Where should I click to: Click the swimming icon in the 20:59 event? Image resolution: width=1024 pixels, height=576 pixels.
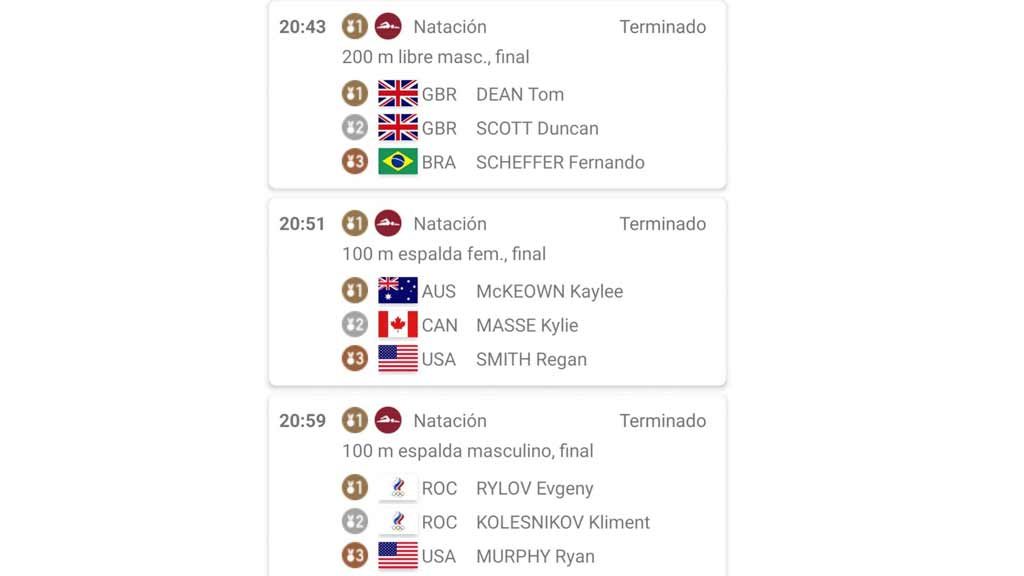tap(388, 421)
